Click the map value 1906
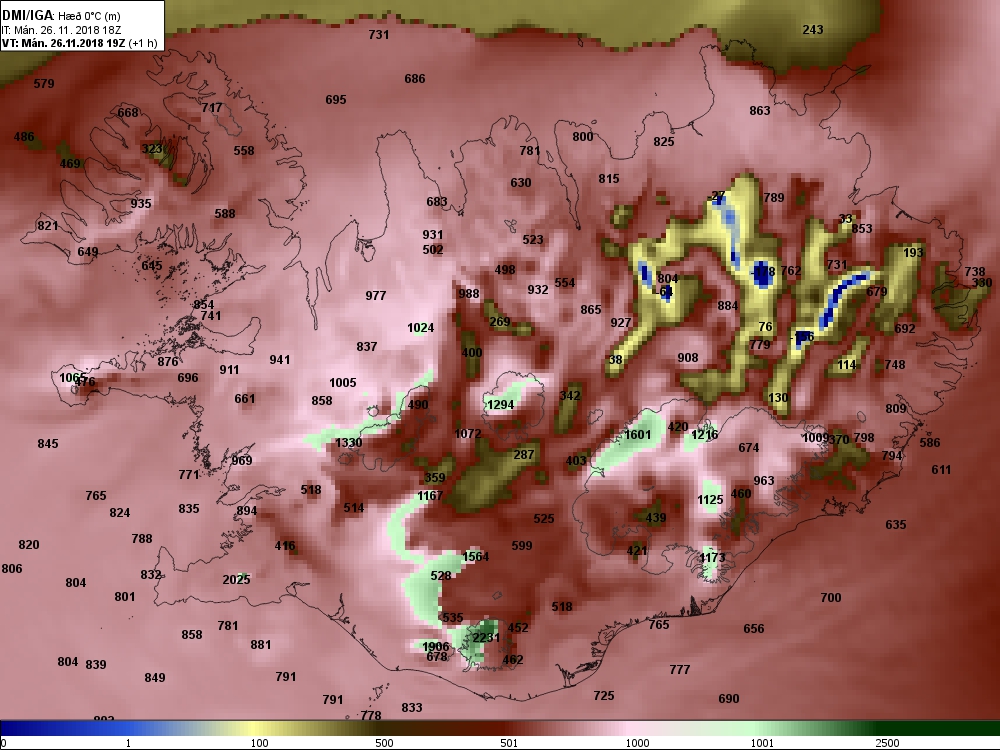The image size is (1000, 750). tap(436, 647)
